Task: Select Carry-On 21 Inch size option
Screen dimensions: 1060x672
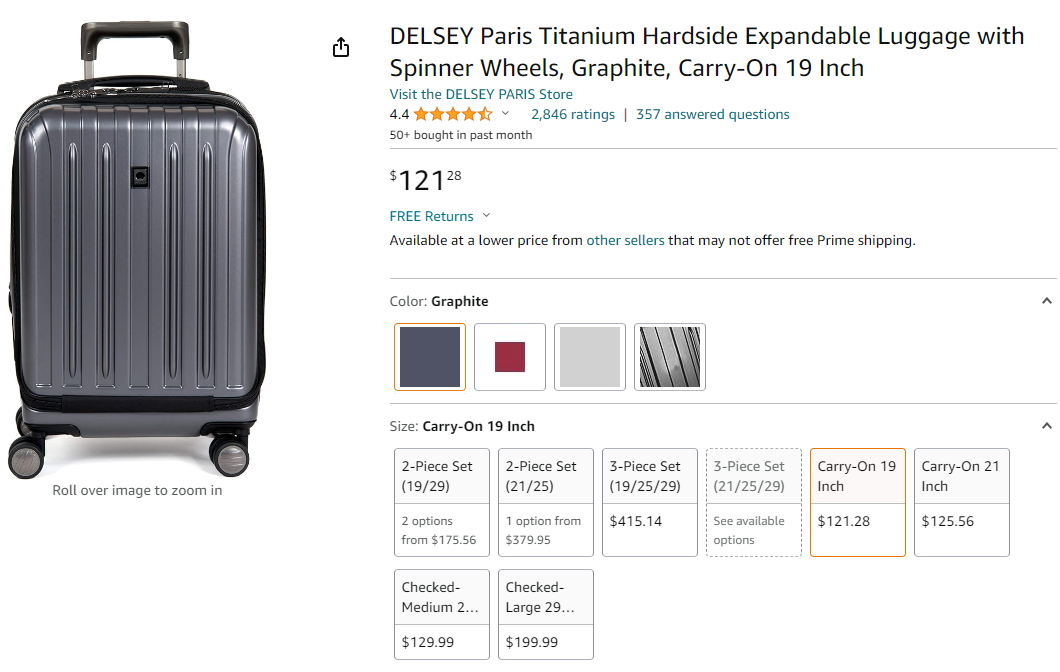Action: point(962,502)
